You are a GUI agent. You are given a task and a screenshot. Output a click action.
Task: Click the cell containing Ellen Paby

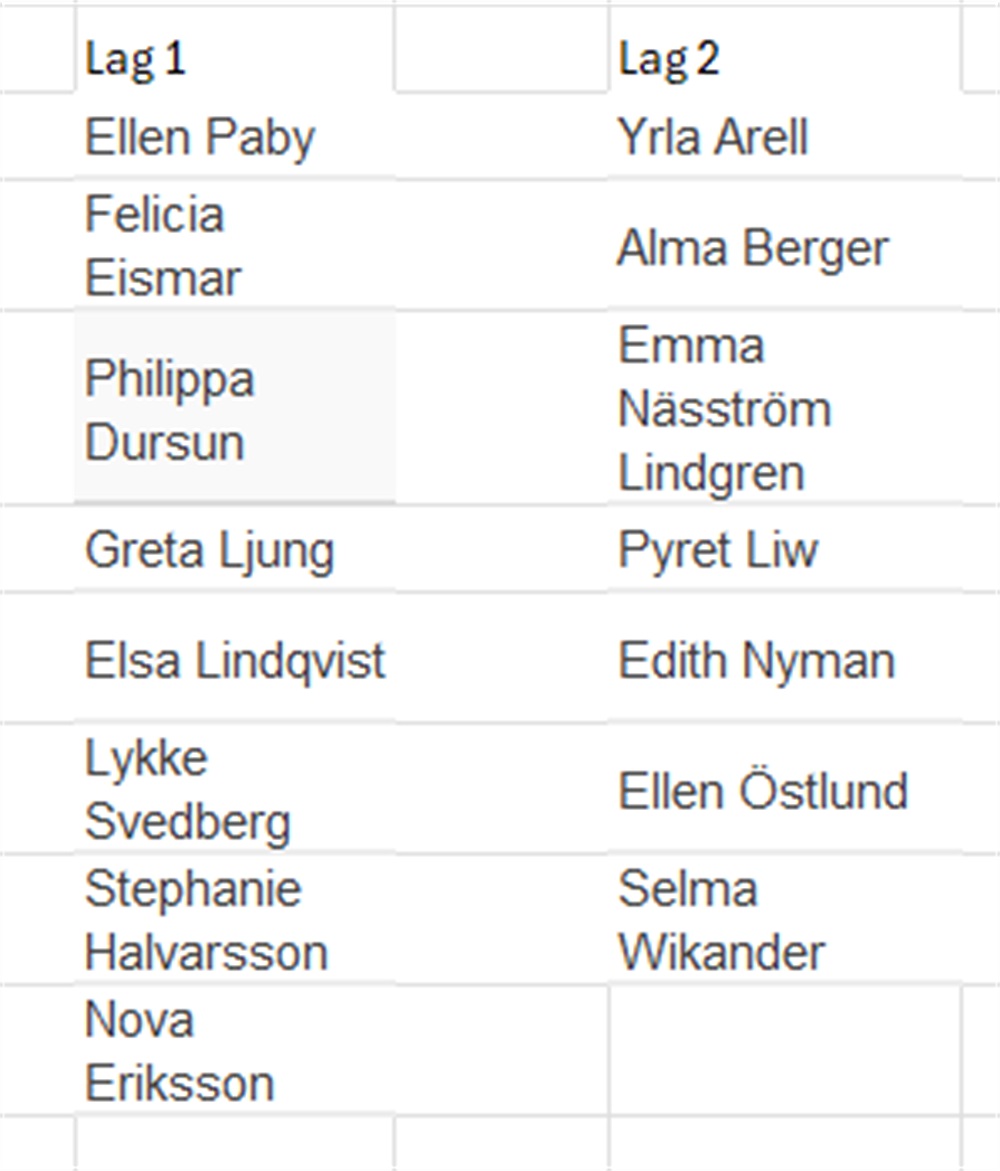pyautogui.click(x=235, y=137)
